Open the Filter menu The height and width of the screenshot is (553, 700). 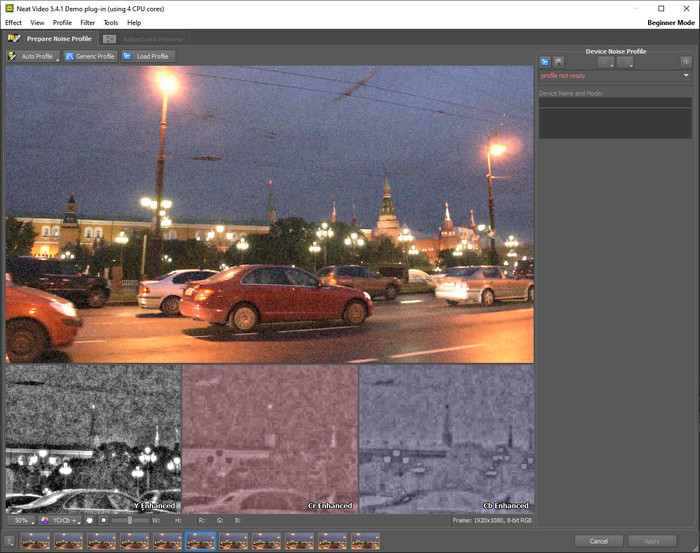[88, 23]
